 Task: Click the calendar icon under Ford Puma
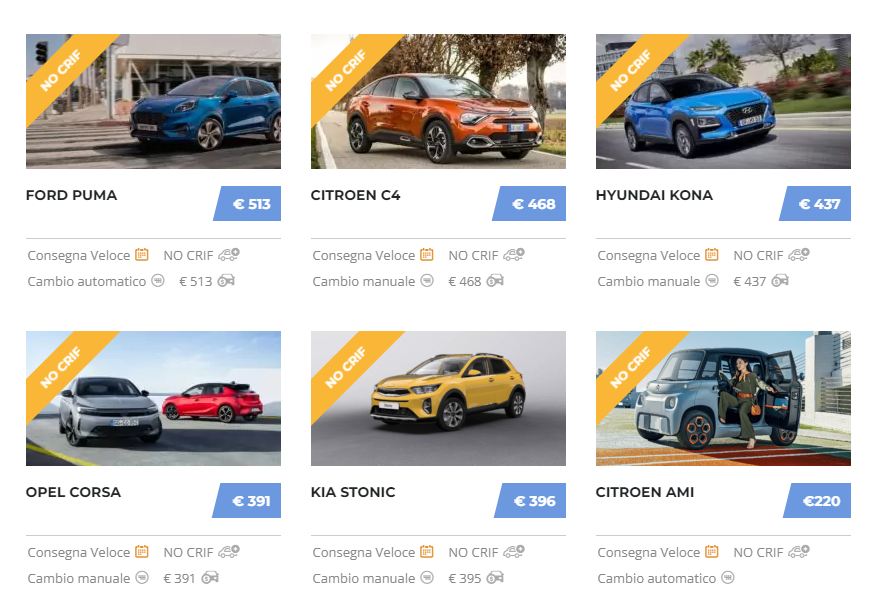coord(142,255)
